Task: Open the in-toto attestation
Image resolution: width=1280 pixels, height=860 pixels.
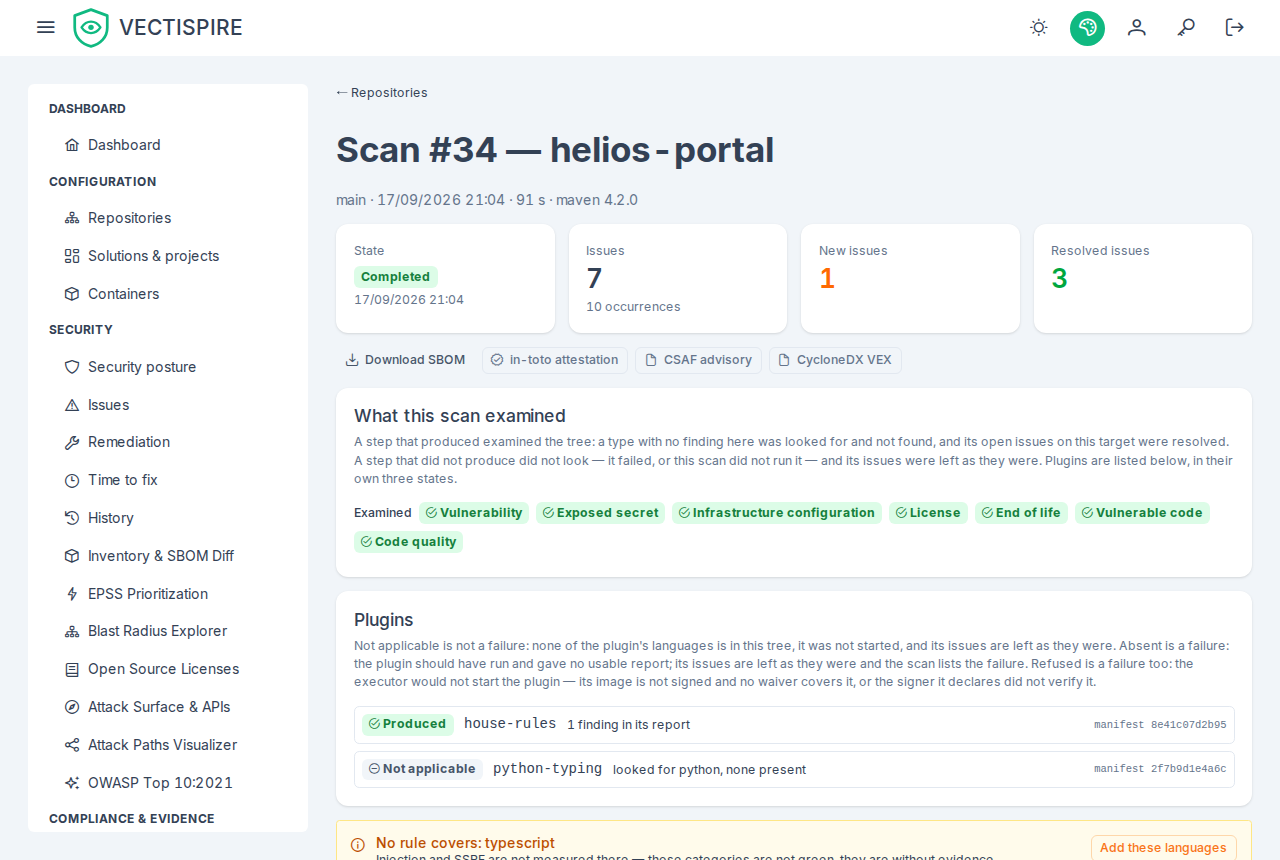Action: tap(555, 360)
